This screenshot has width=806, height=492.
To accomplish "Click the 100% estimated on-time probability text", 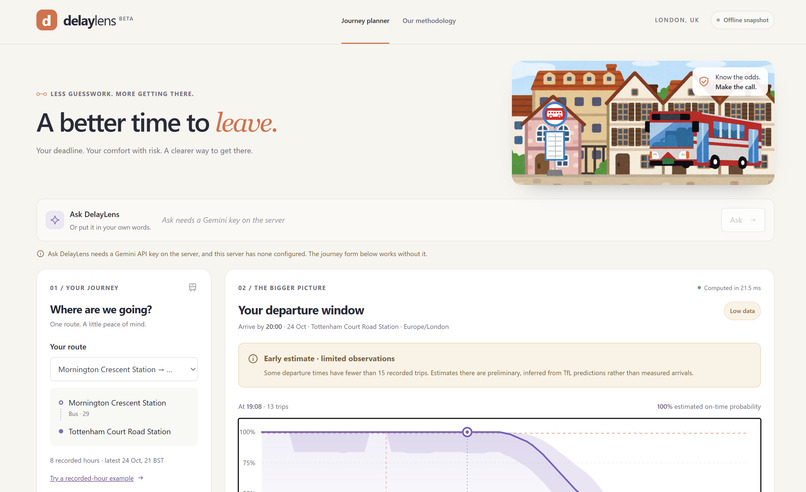I will tap(709, 407).
